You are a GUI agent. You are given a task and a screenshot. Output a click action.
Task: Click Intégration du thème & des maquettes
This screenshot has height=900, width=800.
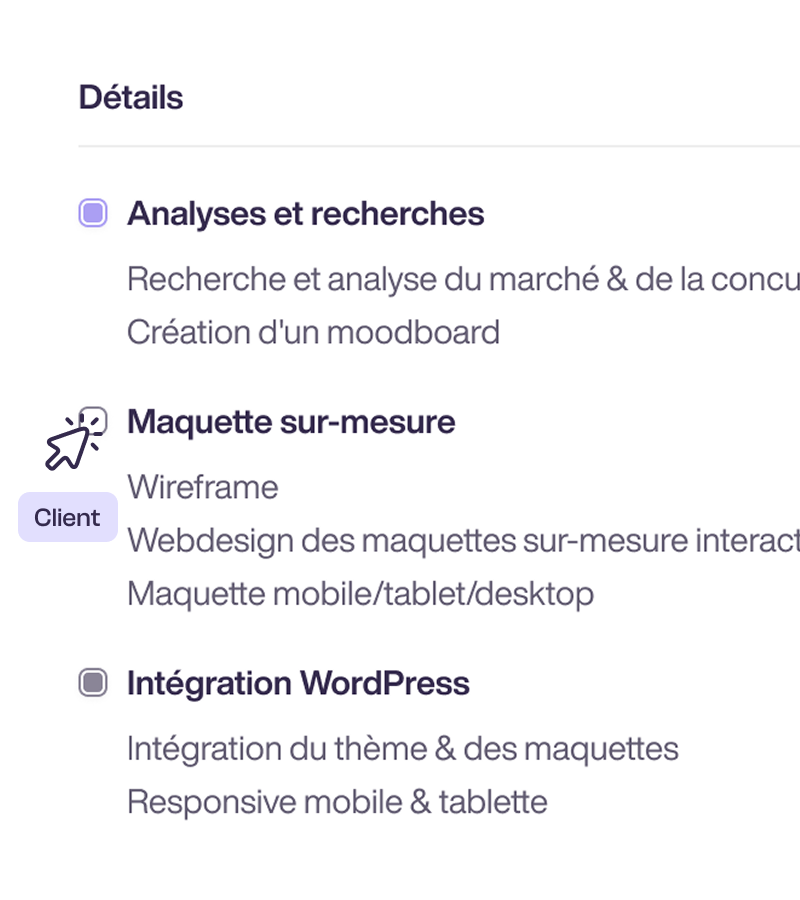tap(403, 749)
